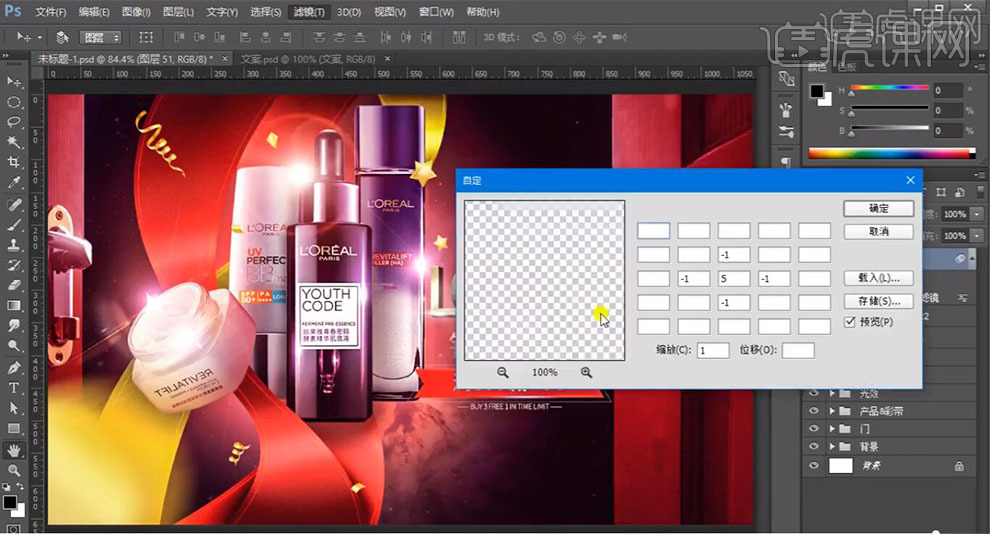Toggle visibility of the 门 layer group

click(x=814, y=429)
